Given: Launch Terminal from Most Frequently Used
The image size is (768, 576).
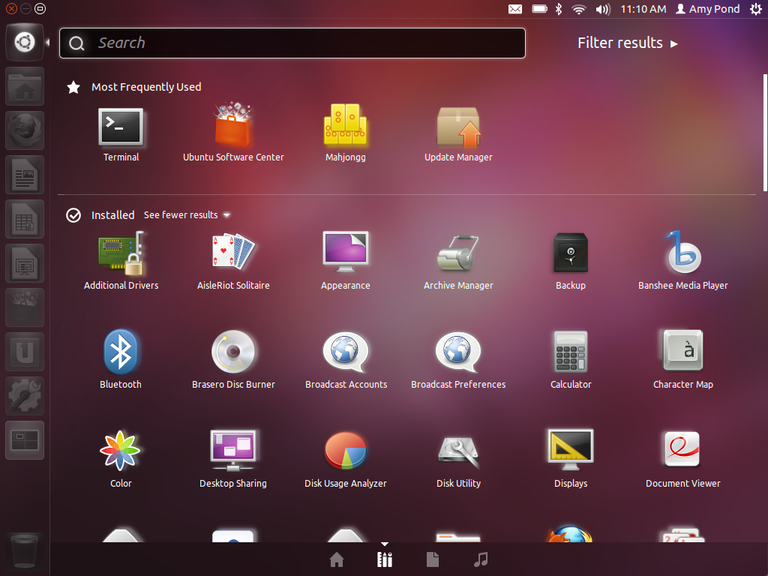Looking at the screenshot, I should coord(120,127).
